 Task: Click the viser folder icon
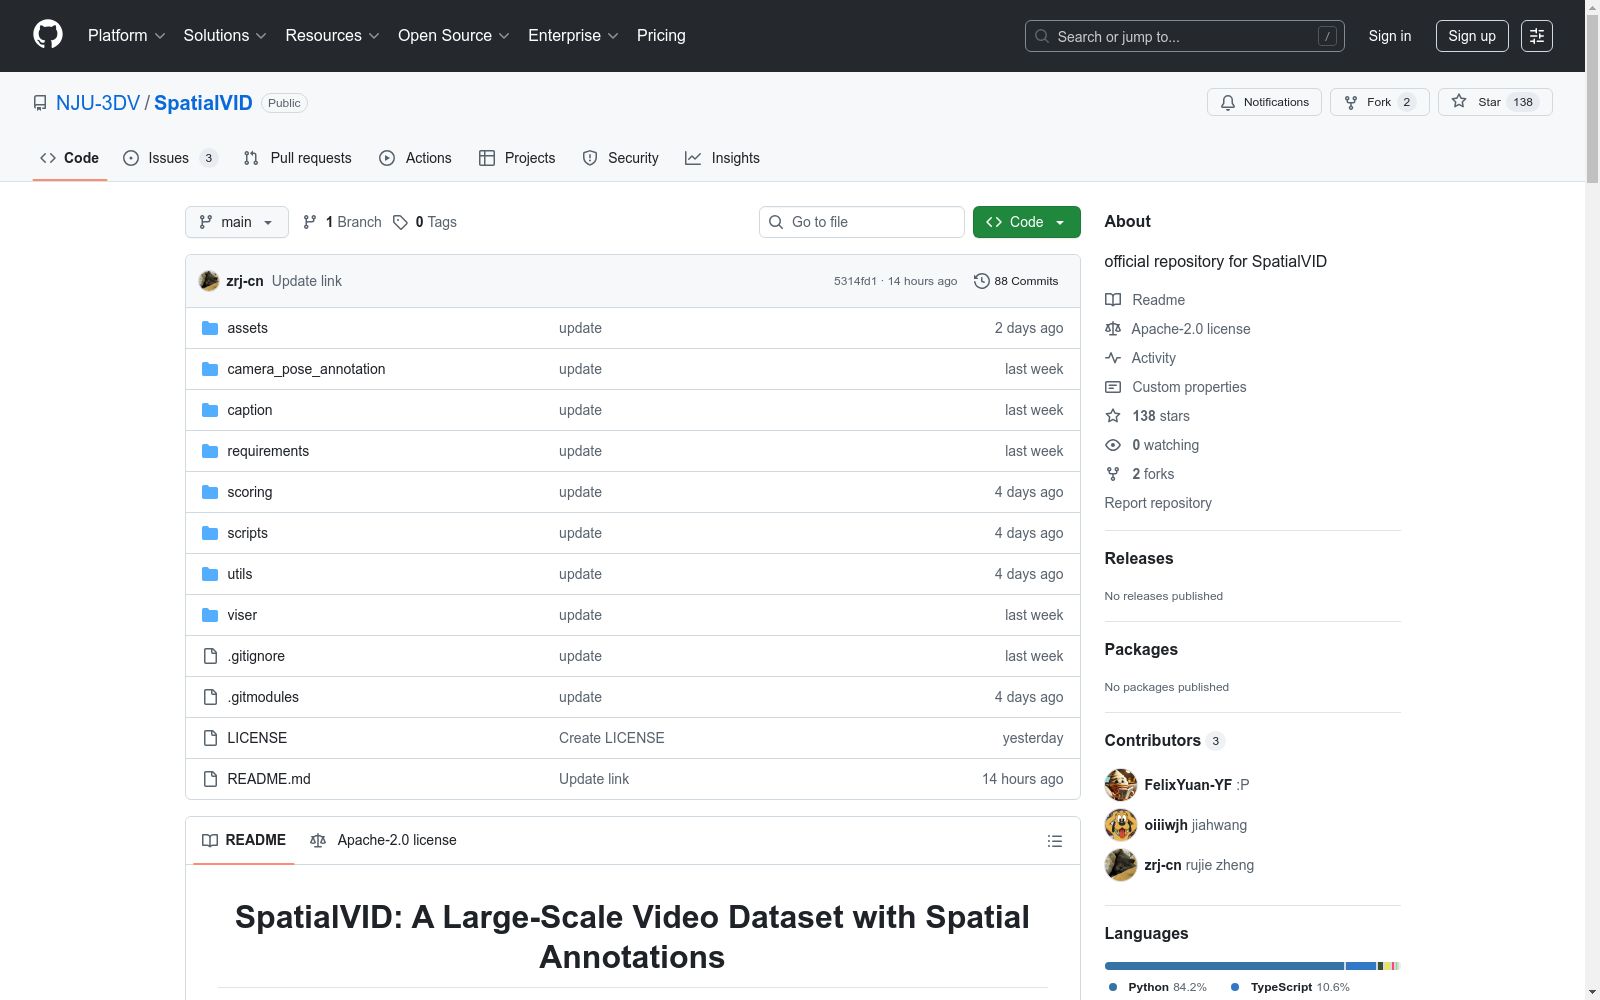point(210,615)
